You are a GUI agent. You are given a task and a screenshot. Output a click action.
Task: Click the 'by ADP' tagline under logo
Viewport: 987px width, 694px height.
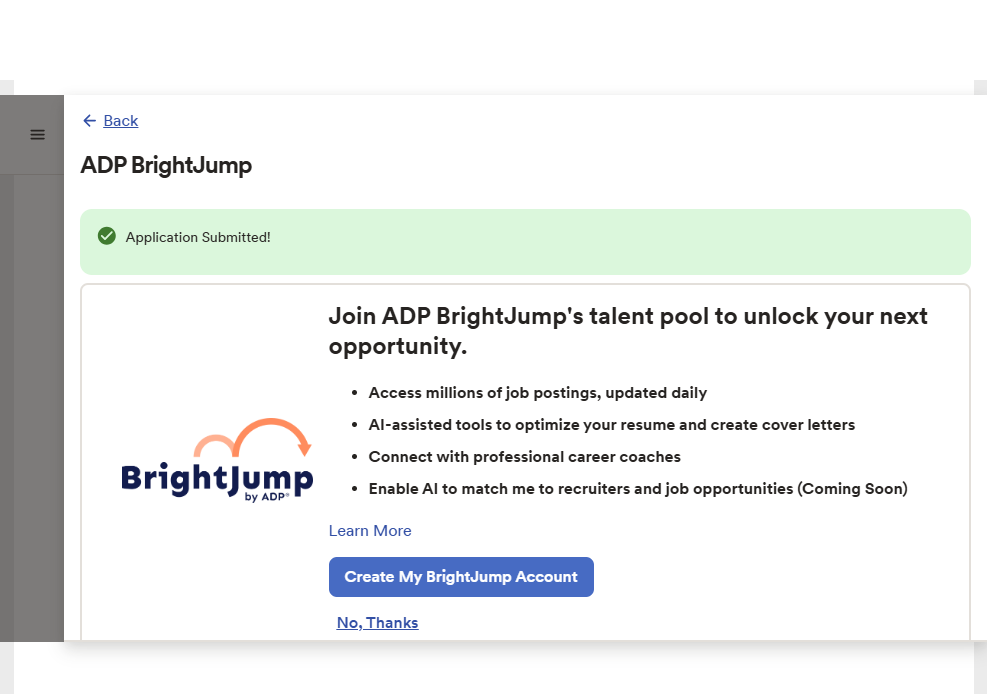267,497
